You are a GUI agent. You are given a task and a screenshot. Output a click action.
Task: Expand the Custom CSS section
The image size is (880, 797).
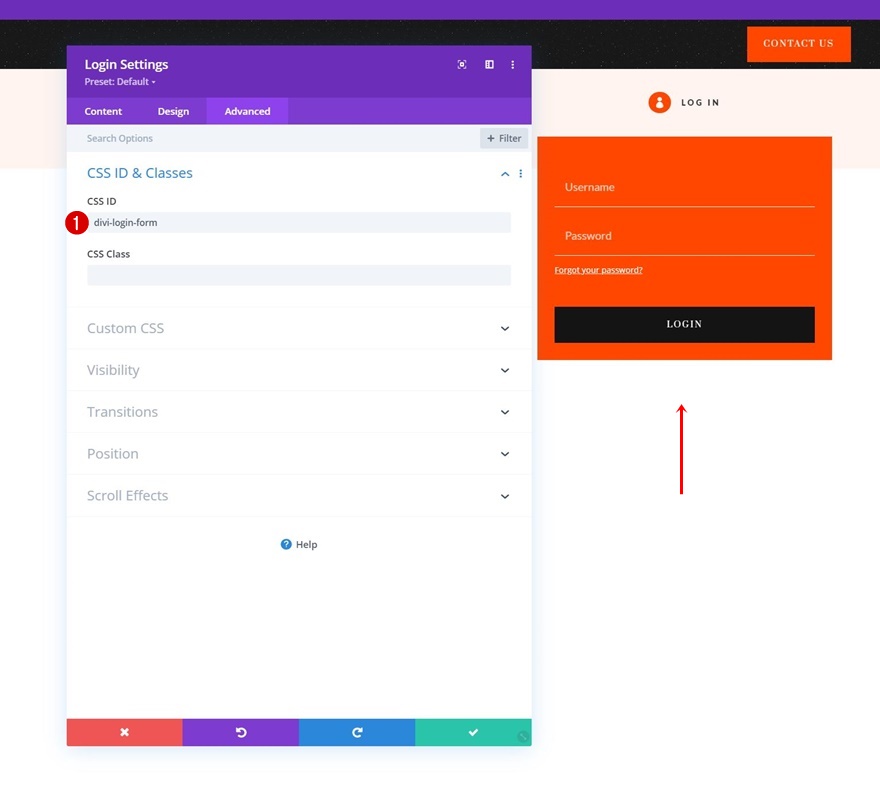[299, 328]
